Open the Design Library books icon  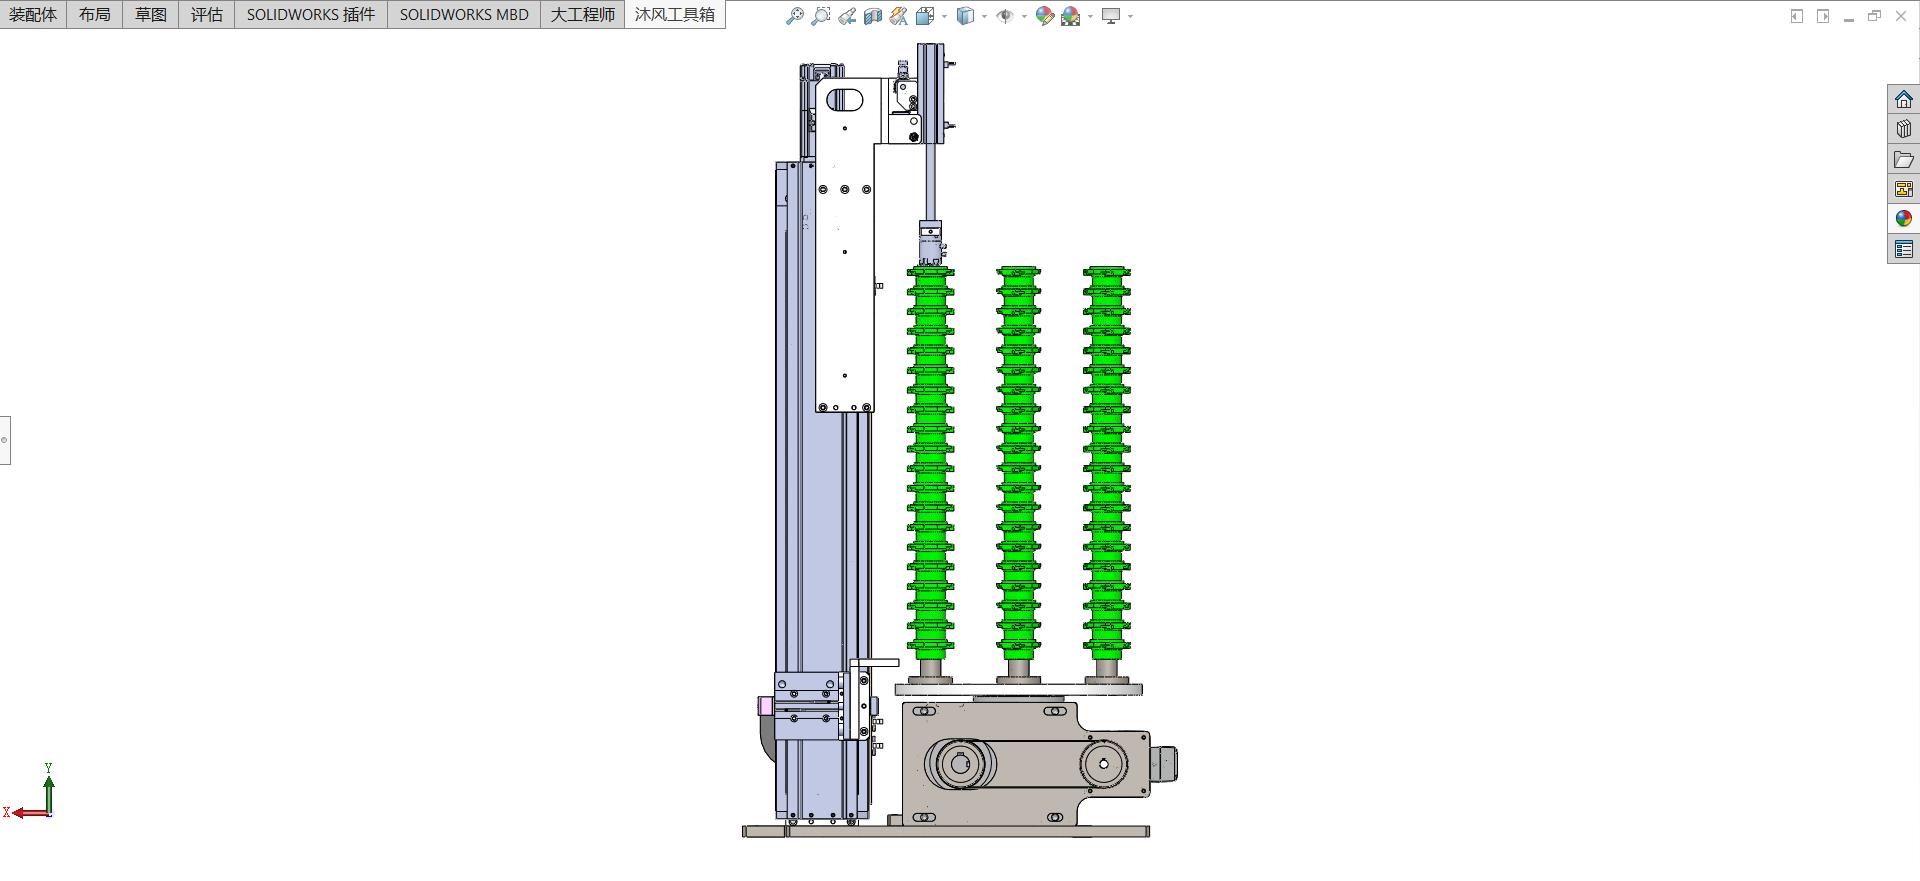tap(1904, 129)
